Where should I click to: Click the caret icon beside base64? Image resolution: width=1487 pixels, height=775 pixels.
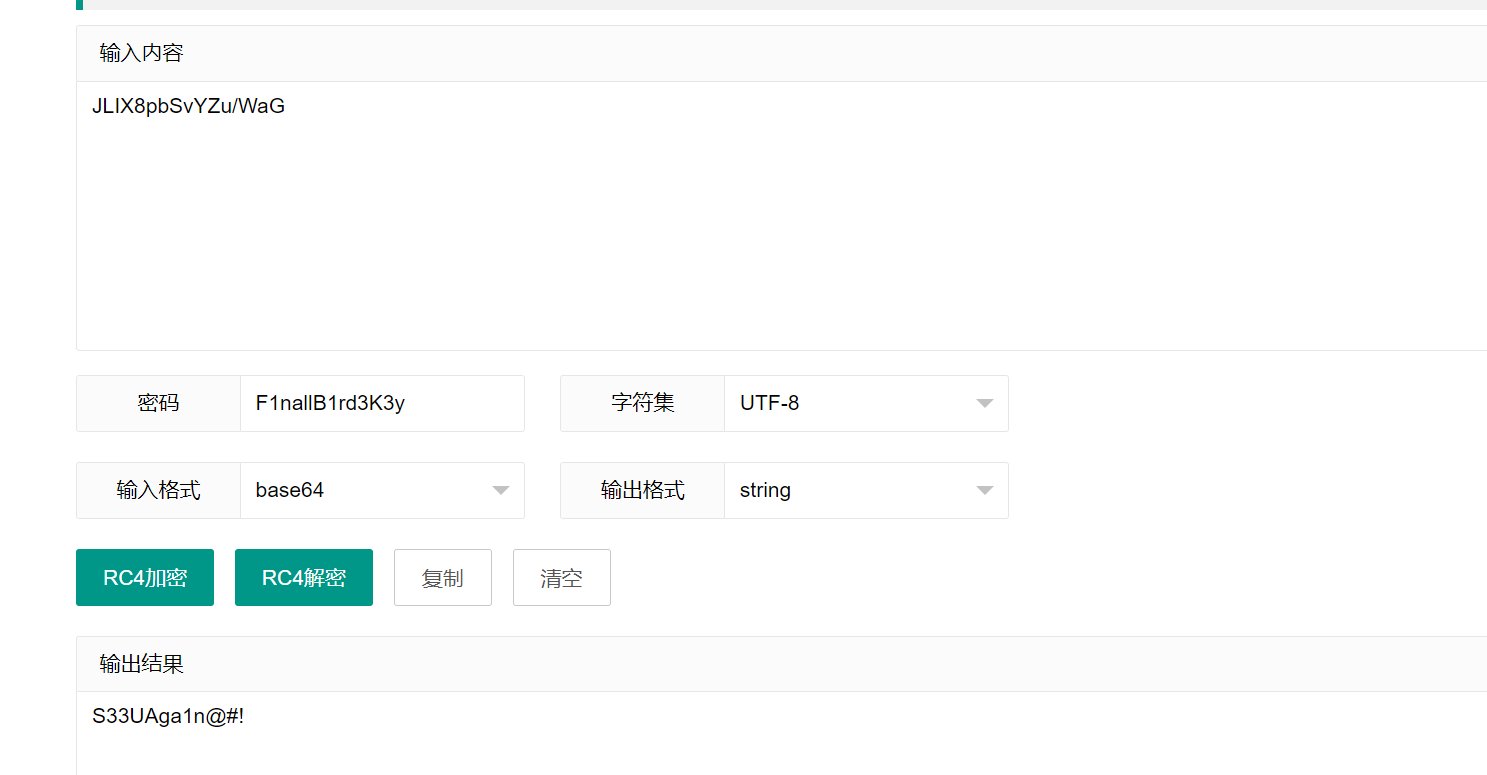click(x=500, y=491)
